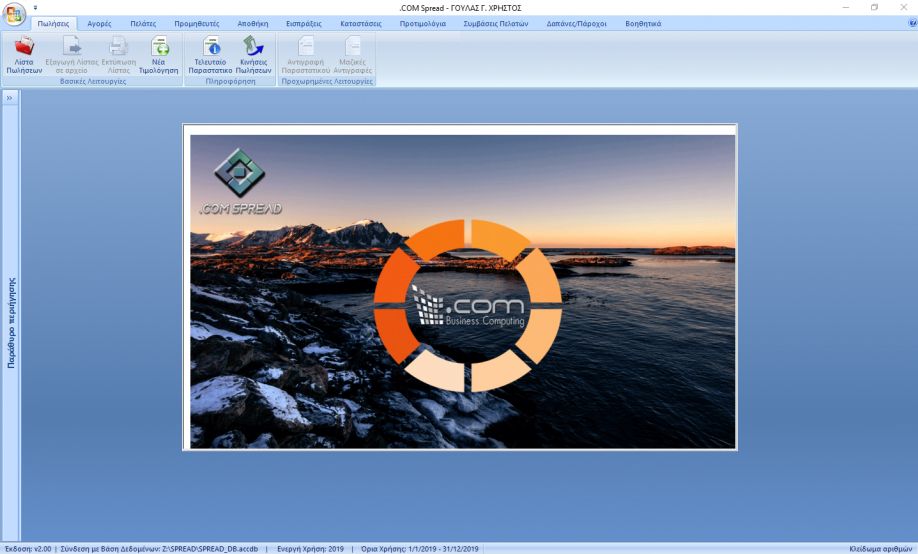
Task: Go to the Προτιμολόγια ribbon tab
Action: (423, 23)
